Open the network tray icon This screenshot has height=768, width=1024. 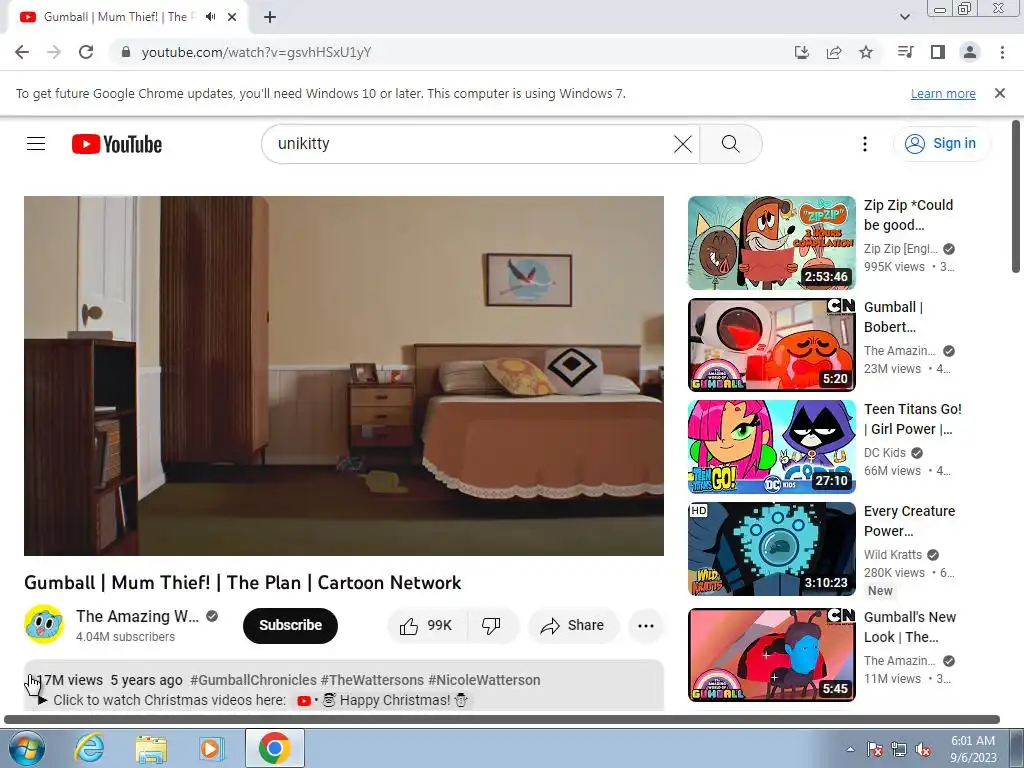[x=899, y=749]
